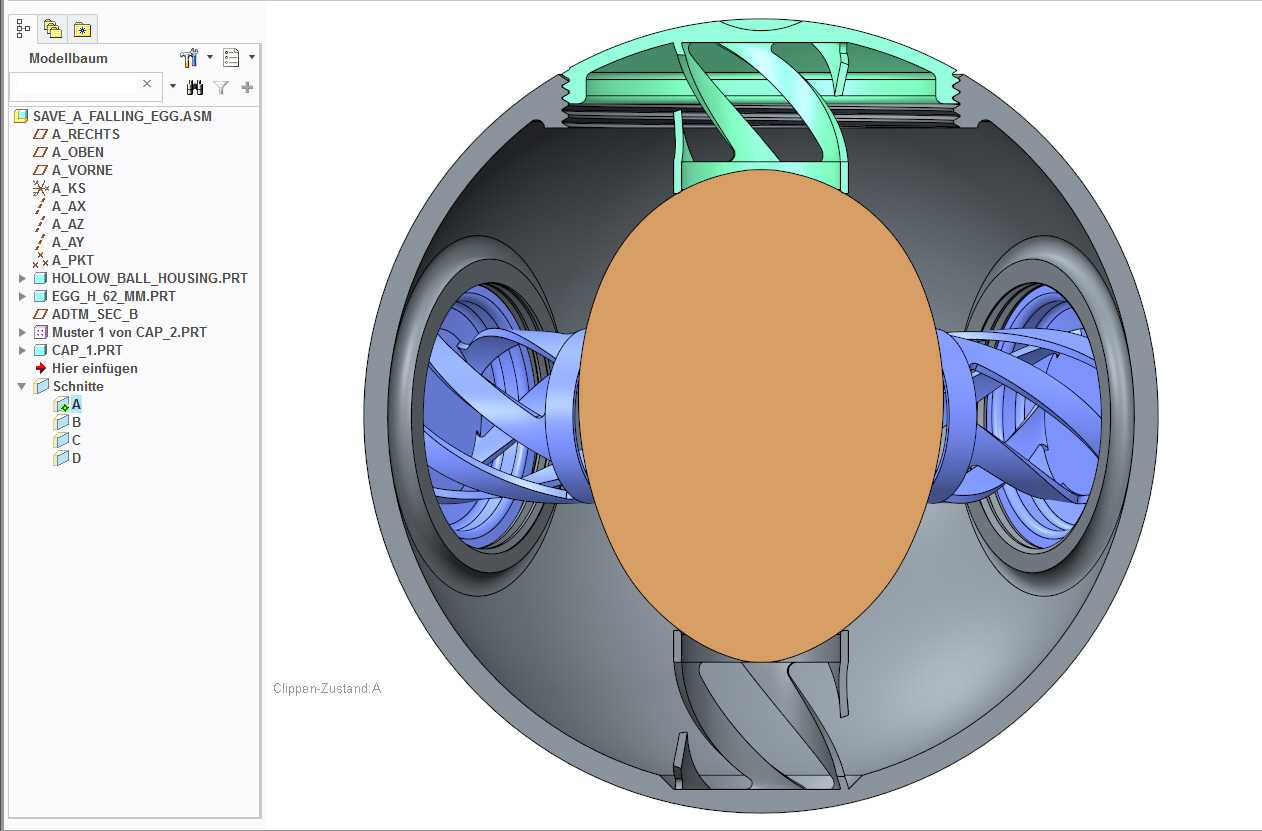
Task: Open the folder browser tab
Action: click(53, 29)
